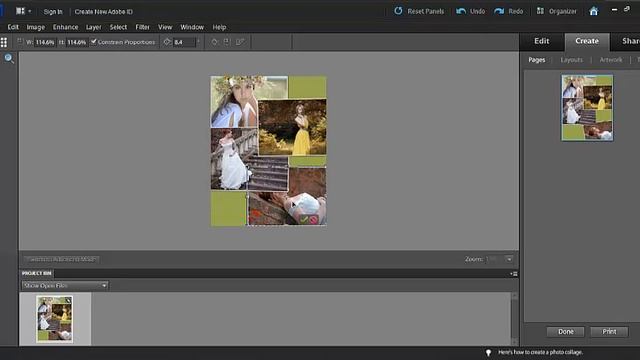
Task: Click the grid handle at options bar left
Action: [4, 42]
